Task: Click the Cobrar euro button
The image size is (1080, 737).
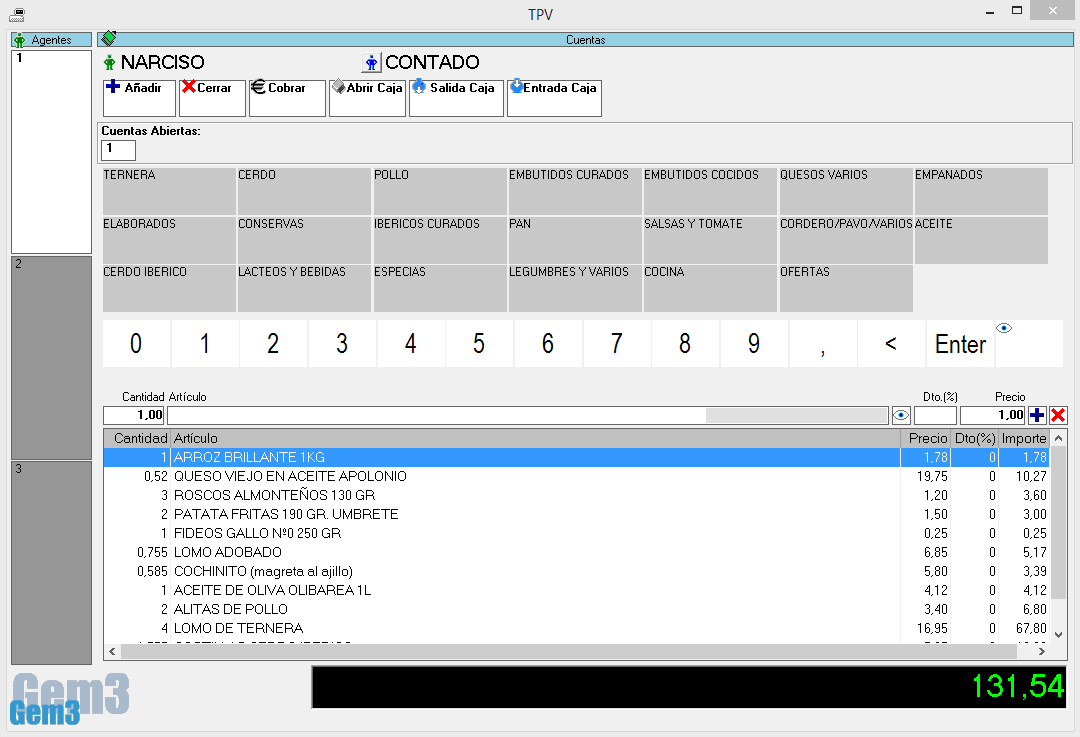Action: [x=286, y=98]
